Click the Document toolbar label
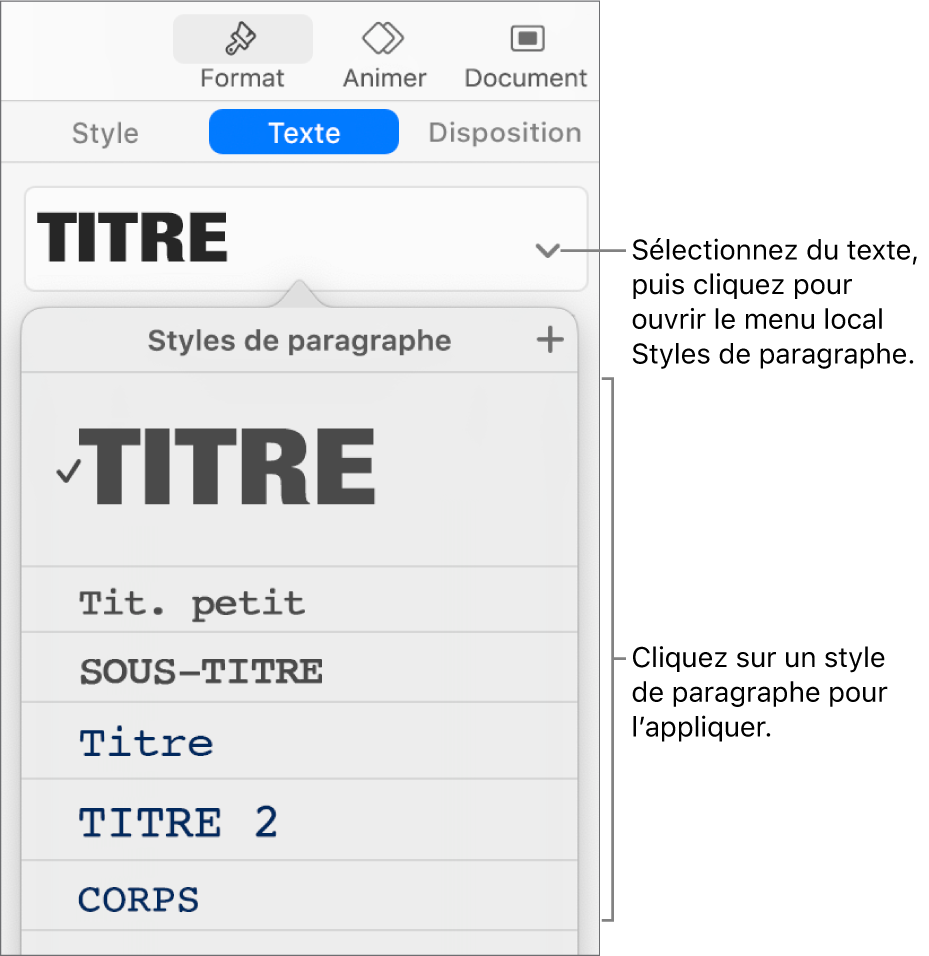 coord(526,78)
